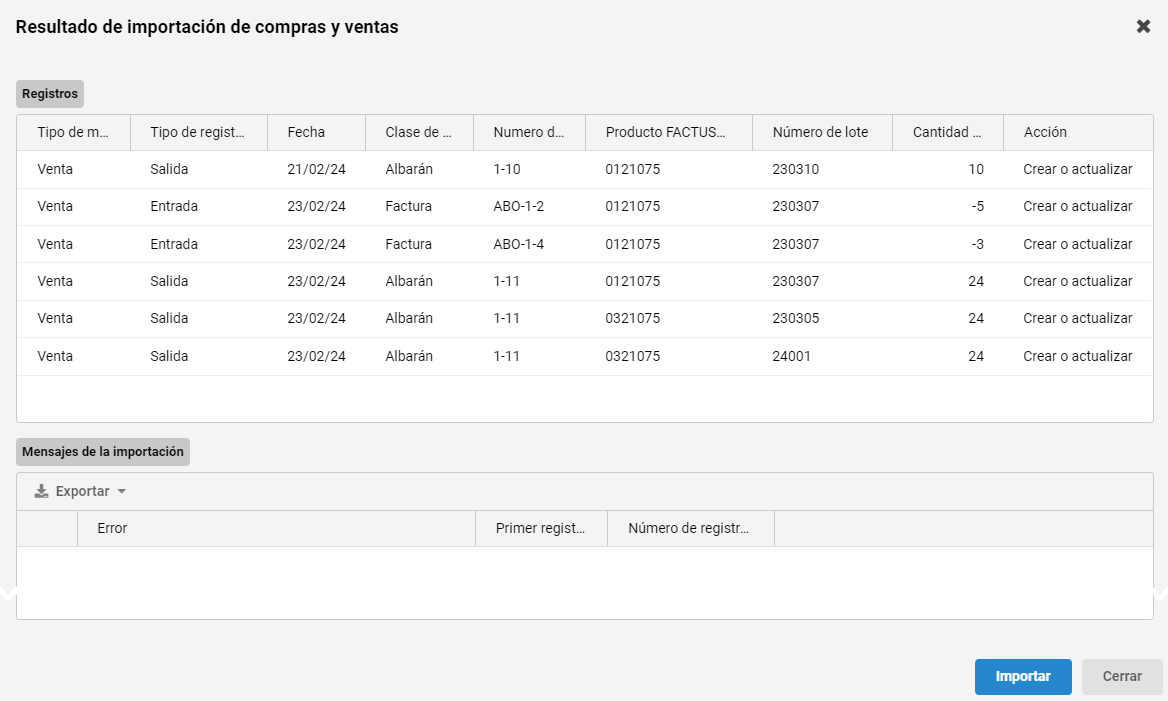
Task: Select the Registros tab label
Action: point(50,94)
